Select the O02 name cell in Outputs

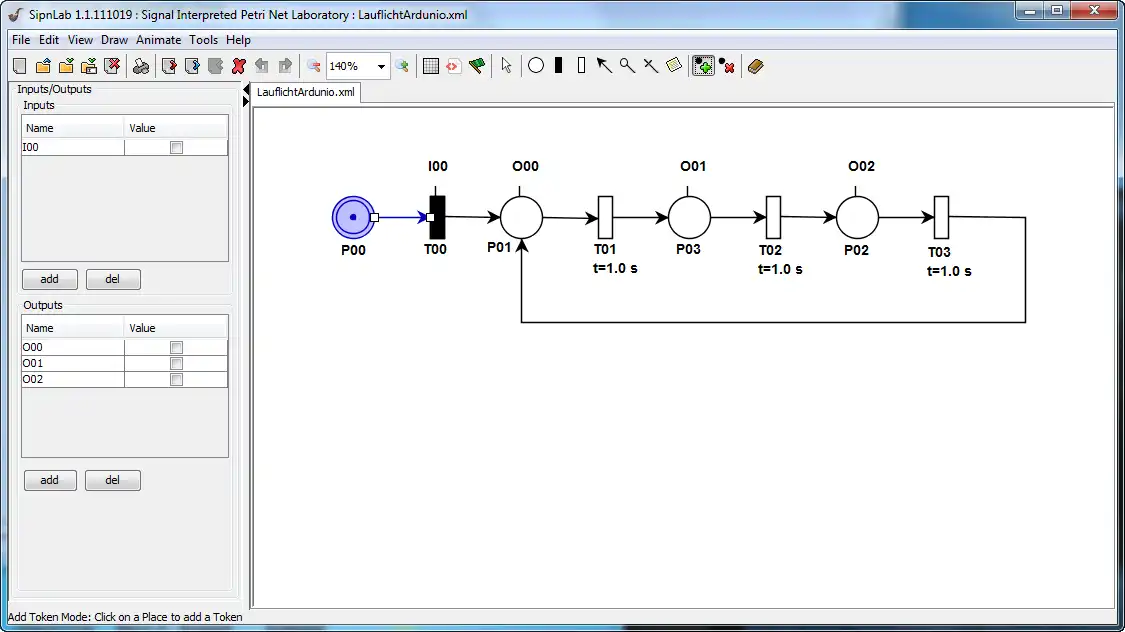pyautogui.click(x=72, y=379)
